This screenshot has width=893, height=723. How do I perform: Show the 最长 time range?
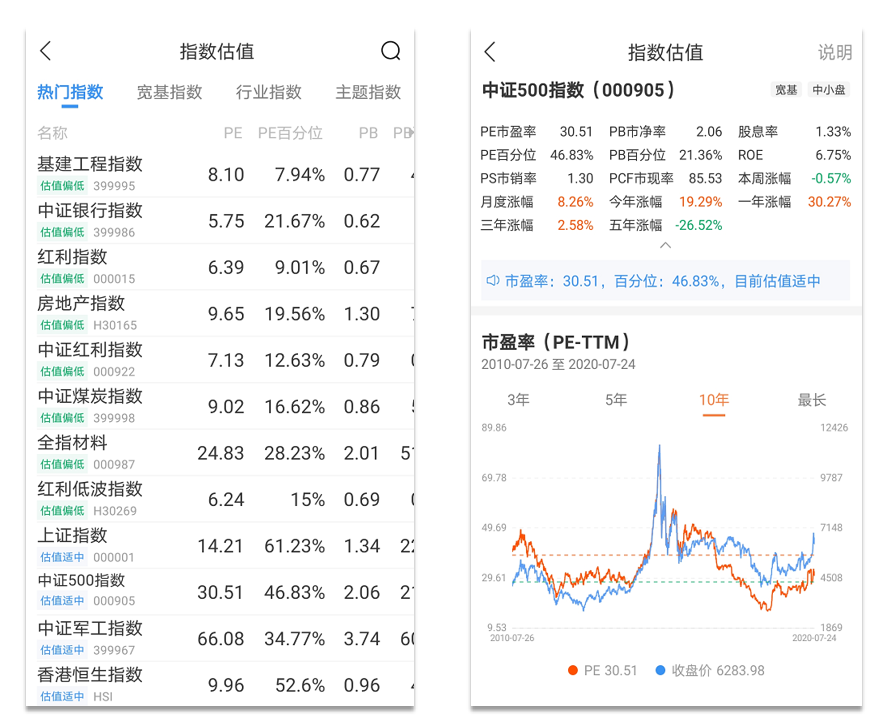[x=811, y=400]
